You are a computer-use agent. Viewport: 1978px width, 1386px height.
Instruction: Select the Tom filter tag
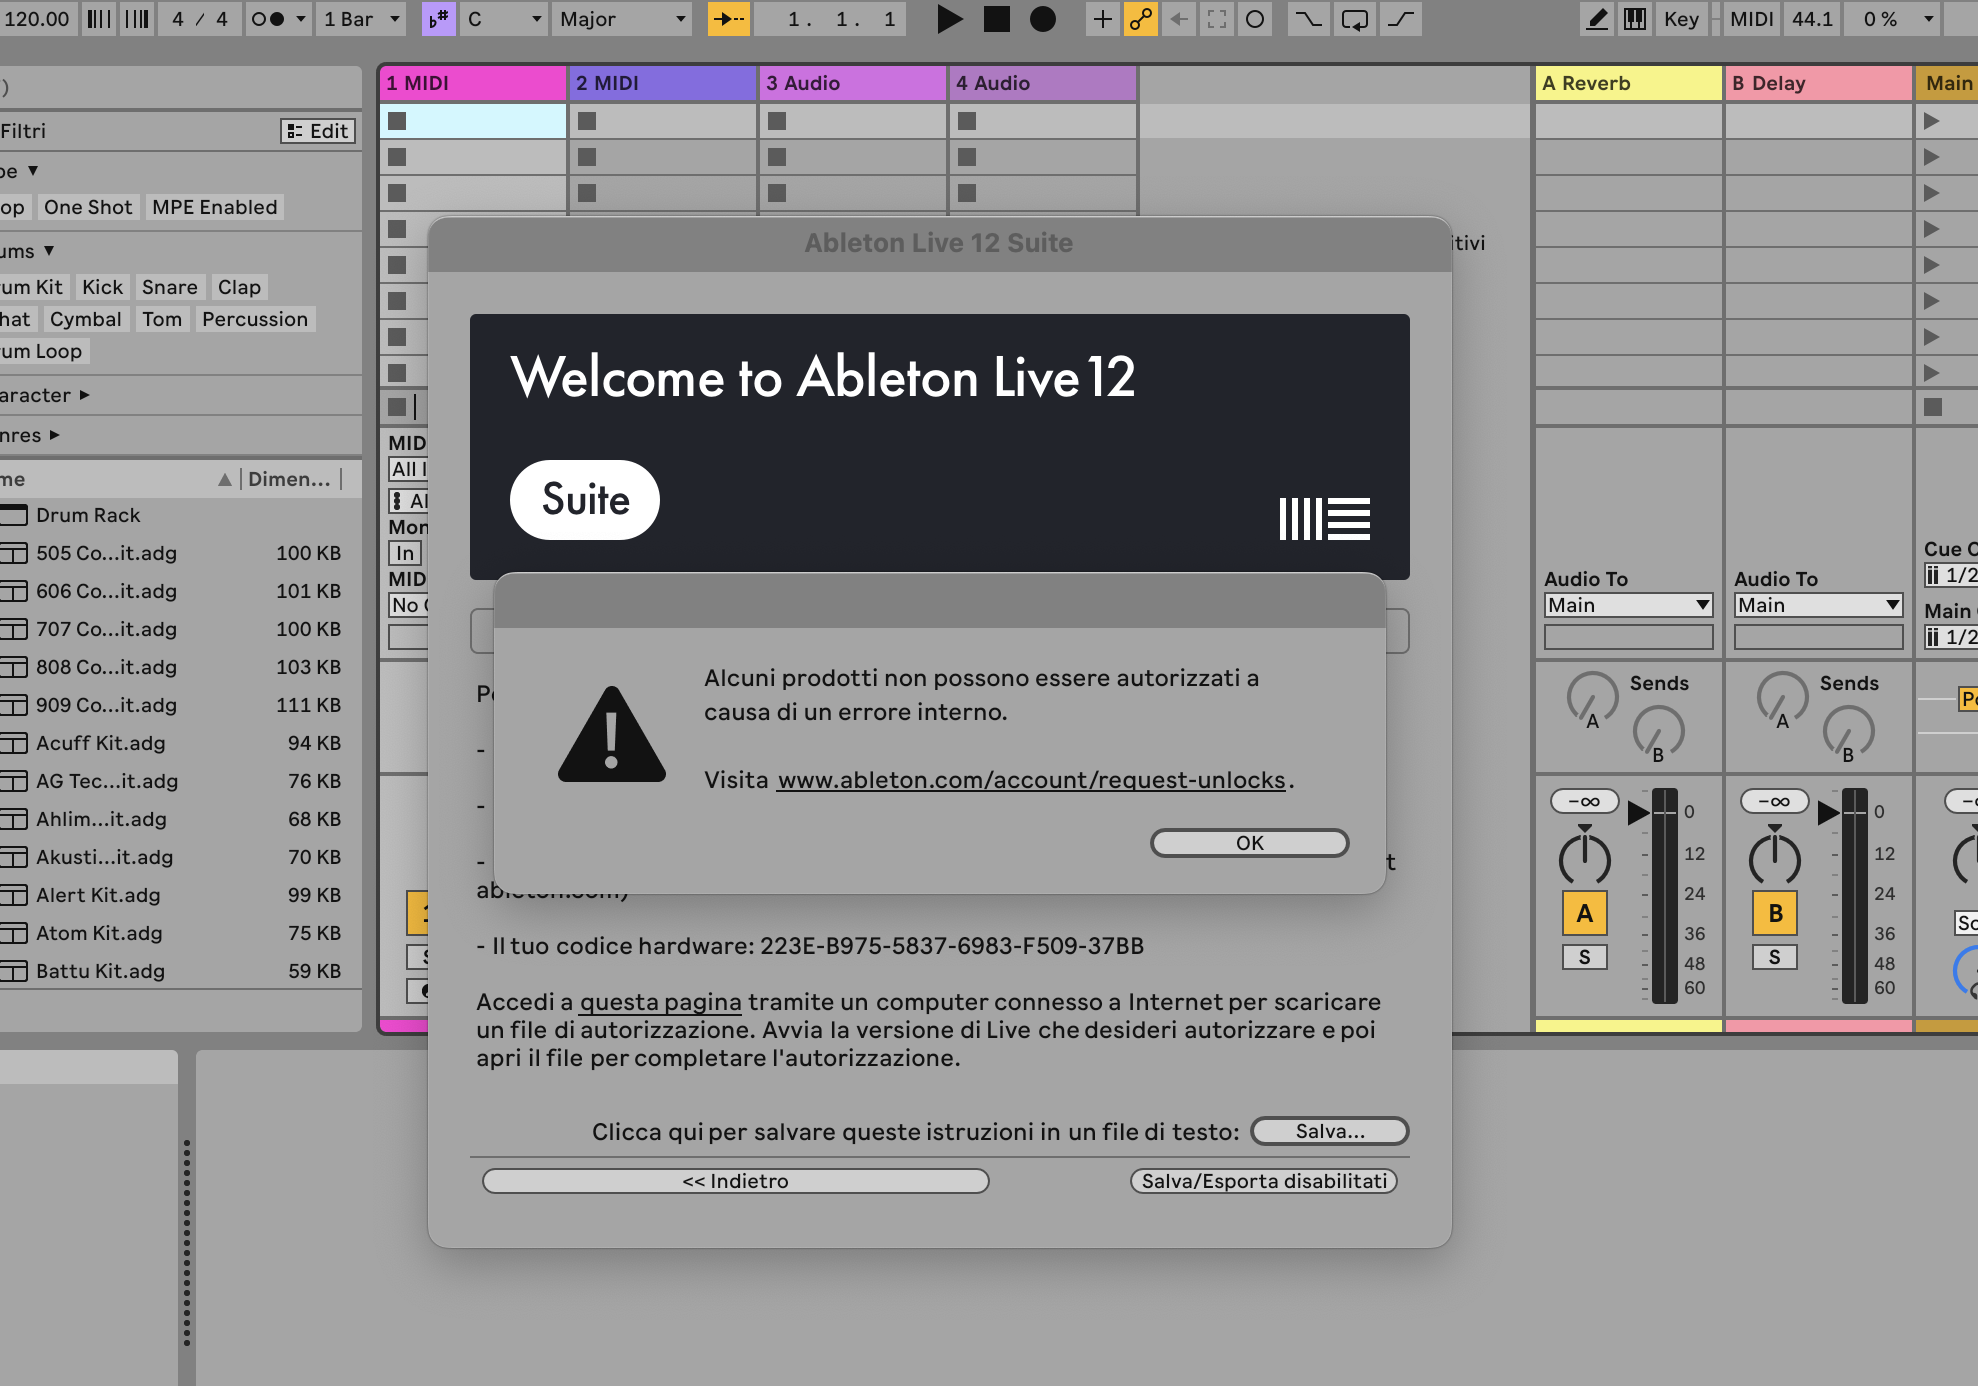tap(162, 319)
